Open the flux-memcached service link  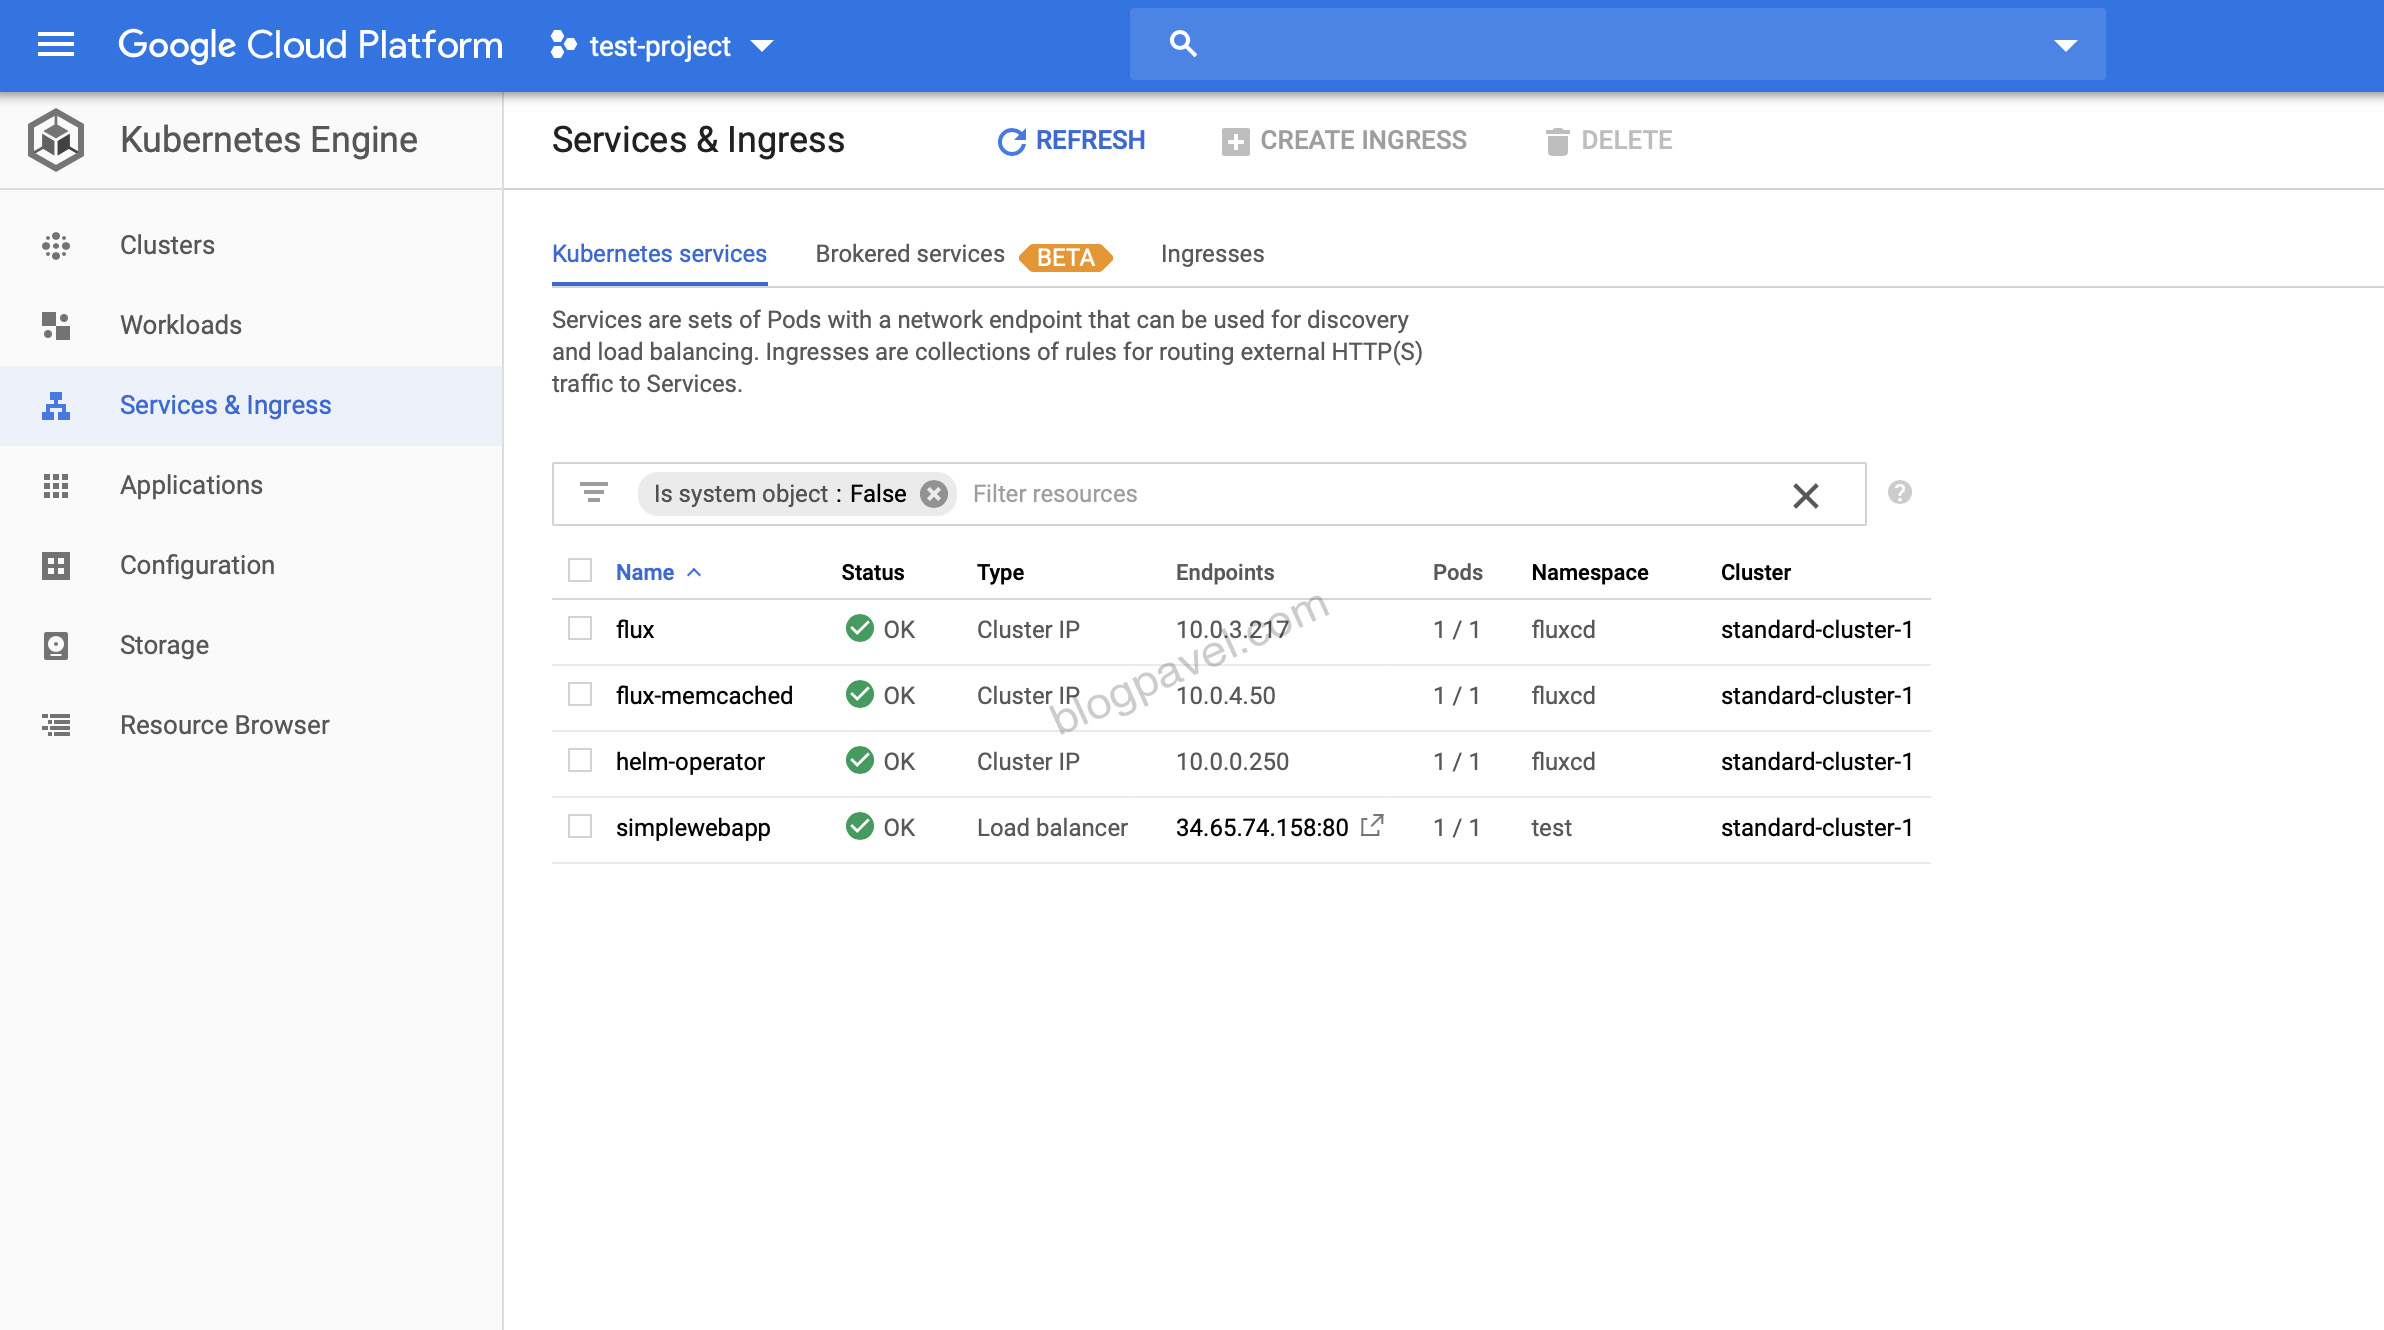[704, 695]
